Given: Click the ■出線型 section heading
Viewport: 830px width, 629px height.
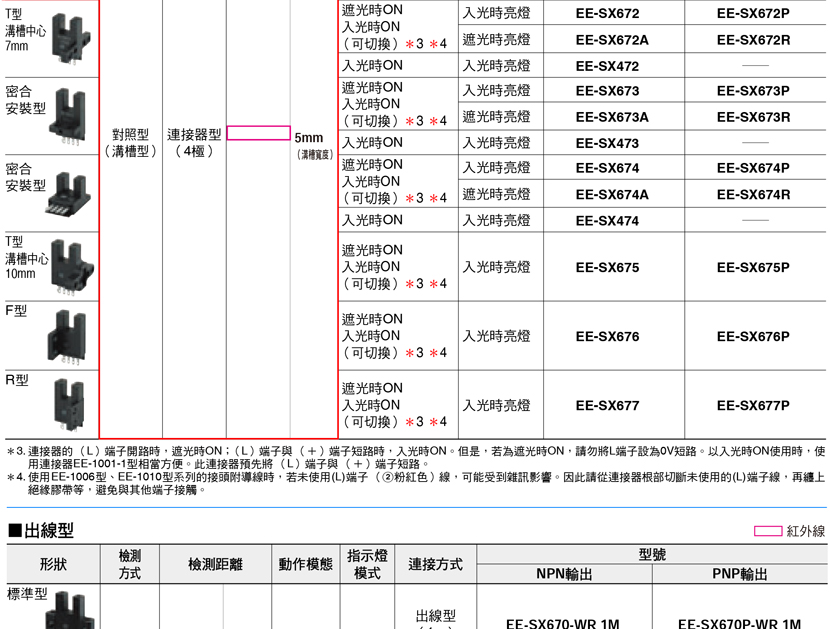Looking at the screenshot, I should pos(41,531).
